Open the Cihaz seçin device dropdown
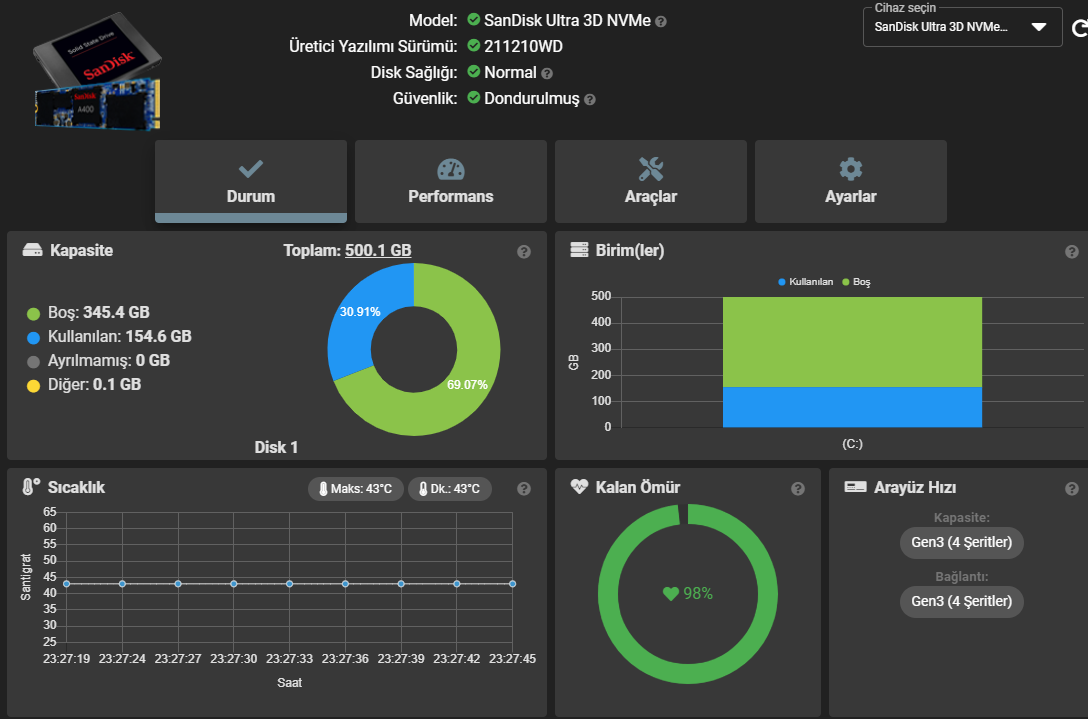Screen dimensions: 1088x719 962,27
